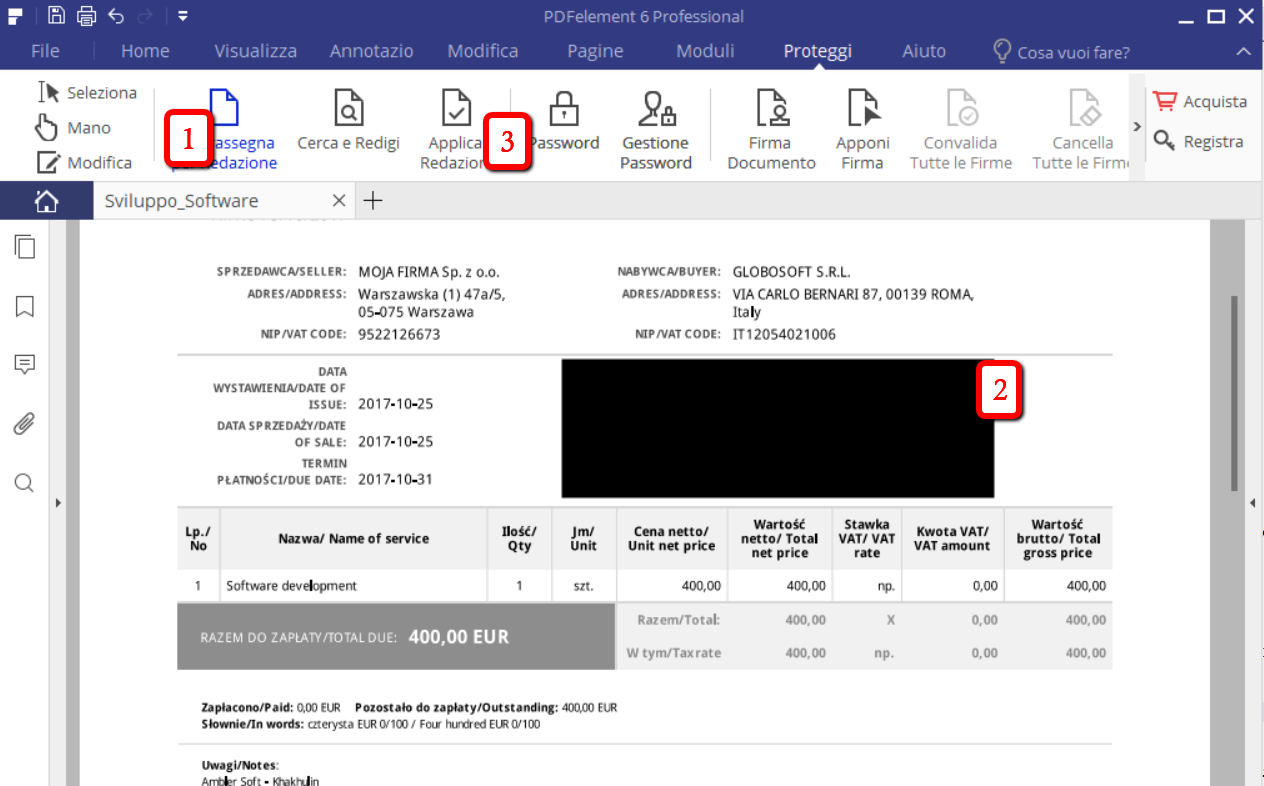Click the Applica Redazione icon
Screen dimensions: 1264x786
coord(456,108)
